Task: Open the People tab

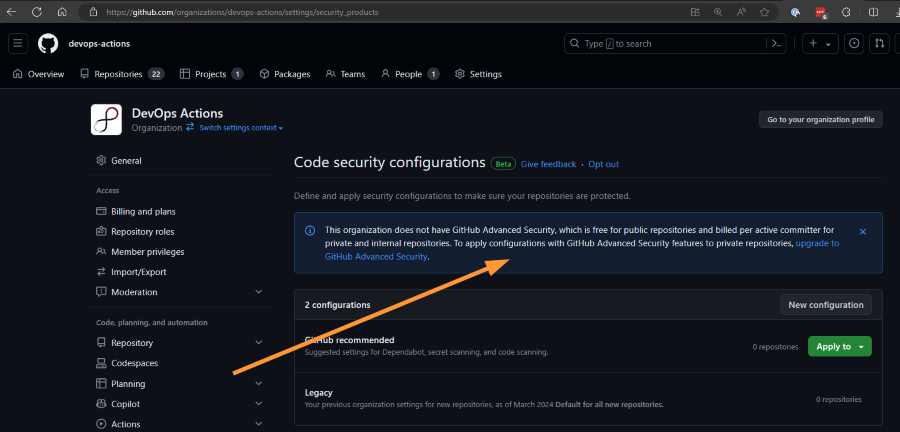Action: point(410,74)
